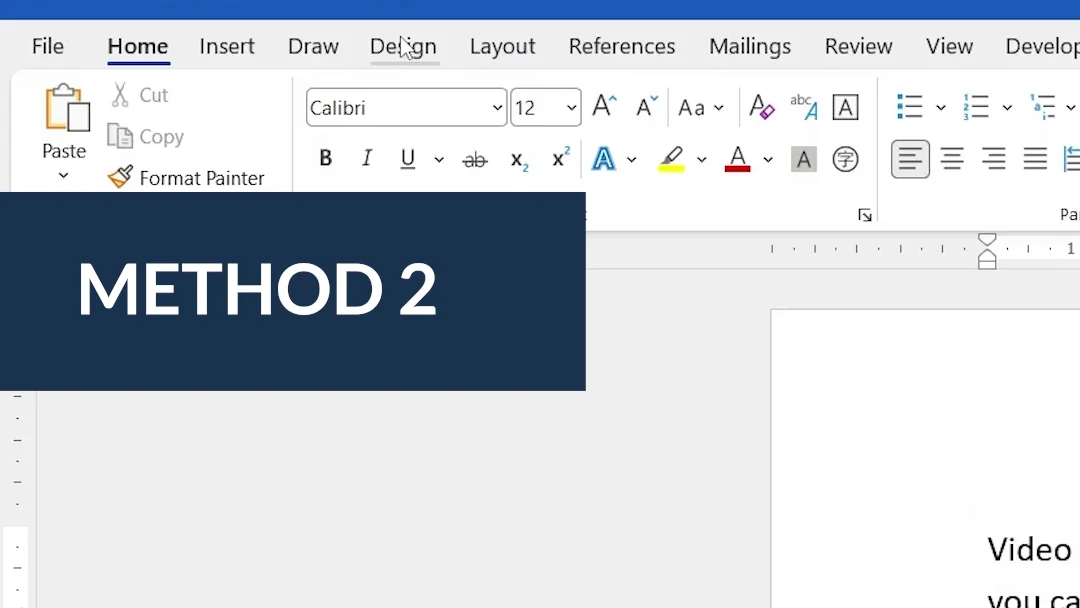Image resolution: width=1080 pixels, height=608 pixels.
Task: Toggle Subscript formatting
Action: coord(519,160)
